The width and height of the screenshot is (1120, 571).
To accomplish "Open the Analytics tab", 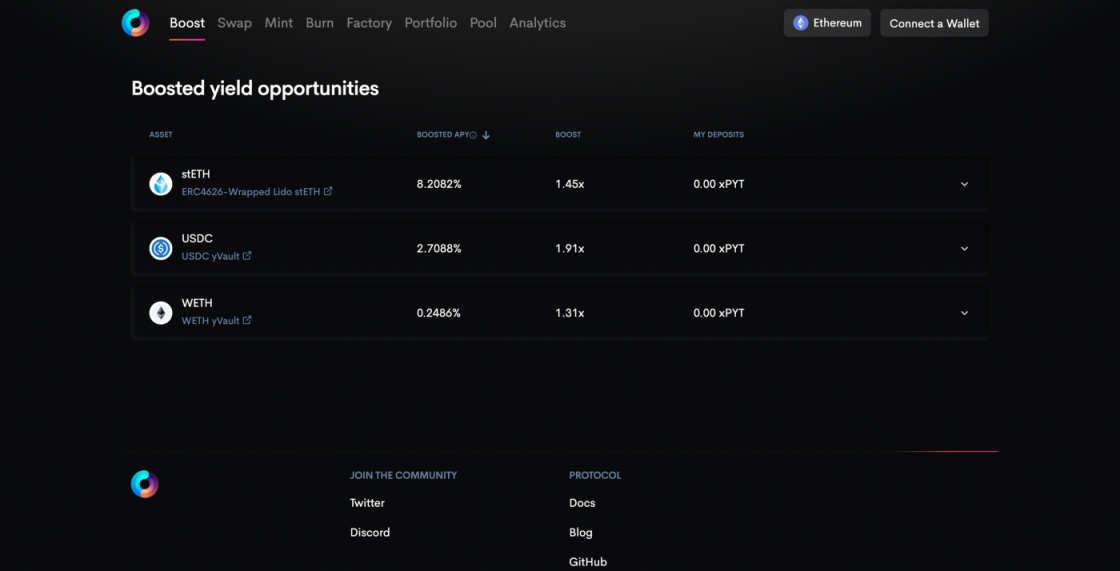I will click(x=537, y=23).
